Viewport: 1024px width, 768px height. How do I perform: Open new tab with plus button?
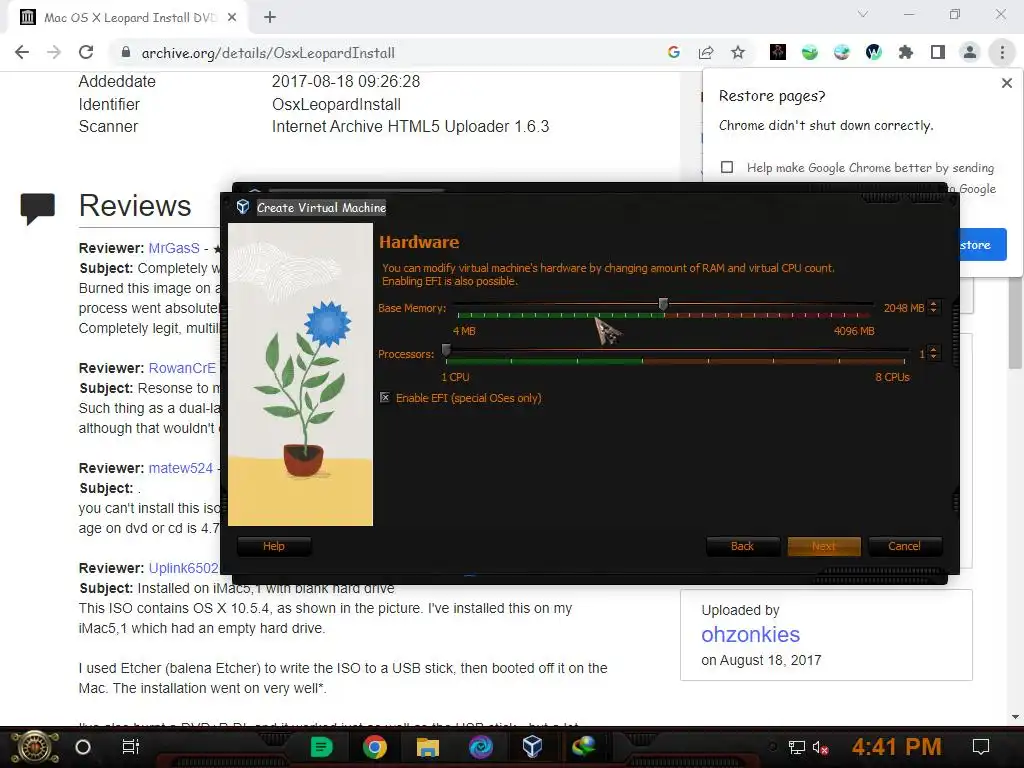(x=270, y=17)
